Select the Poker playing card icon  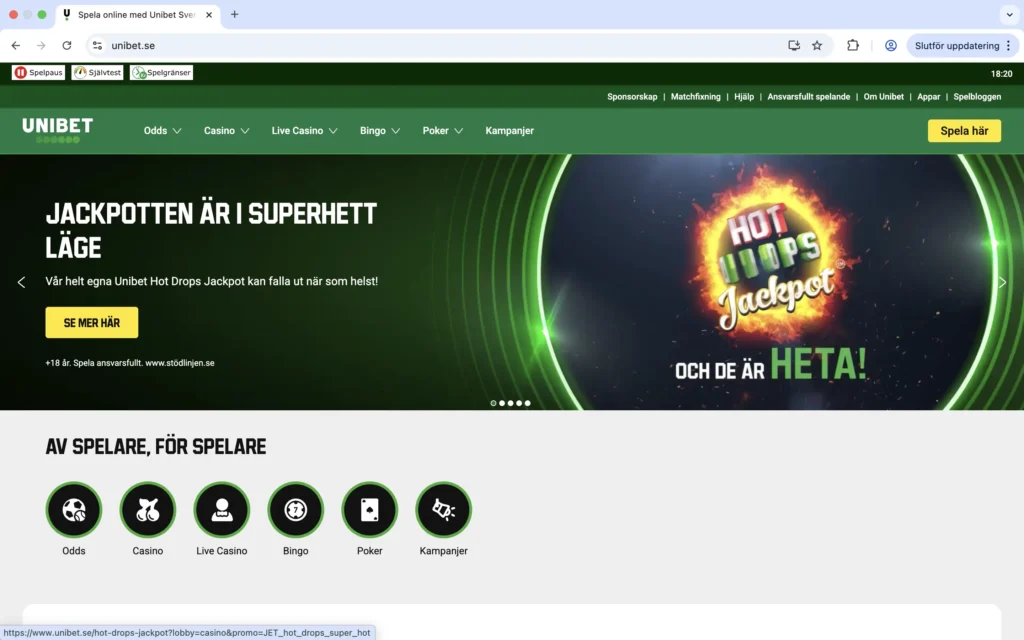click(x=369, y=509)
